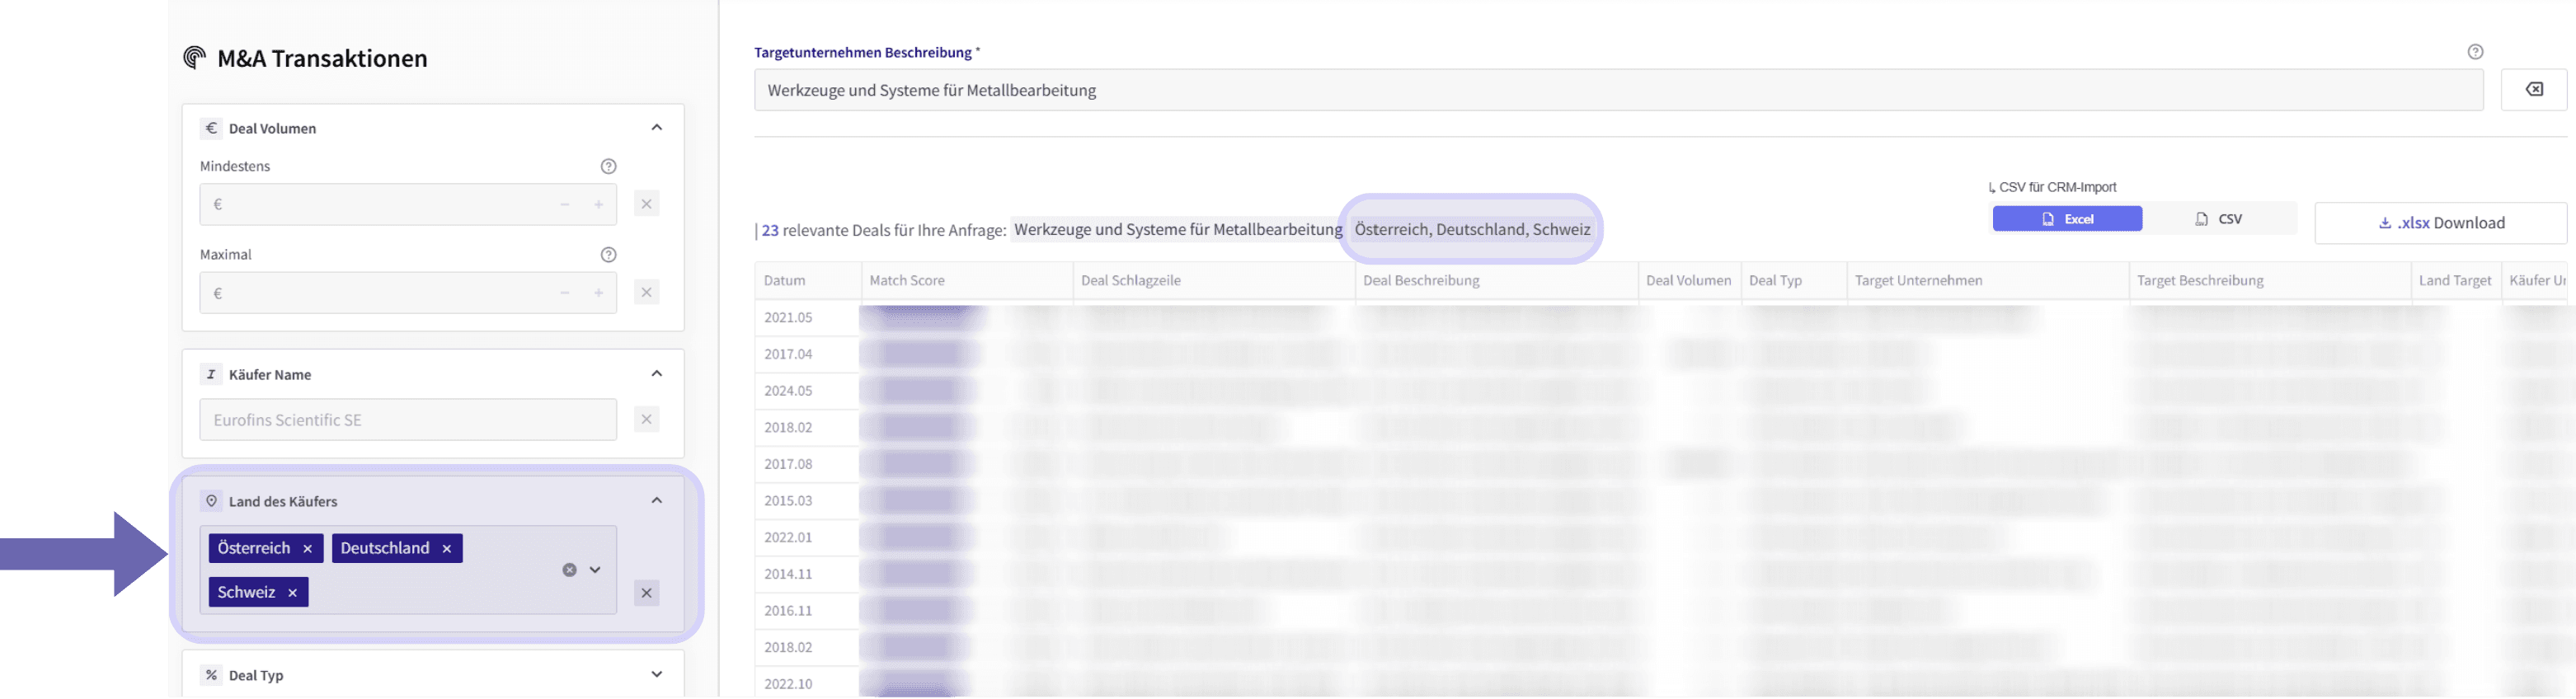Download results as .xlsx file
This screenshot has width=2576, height=699.
[2441, 223]
